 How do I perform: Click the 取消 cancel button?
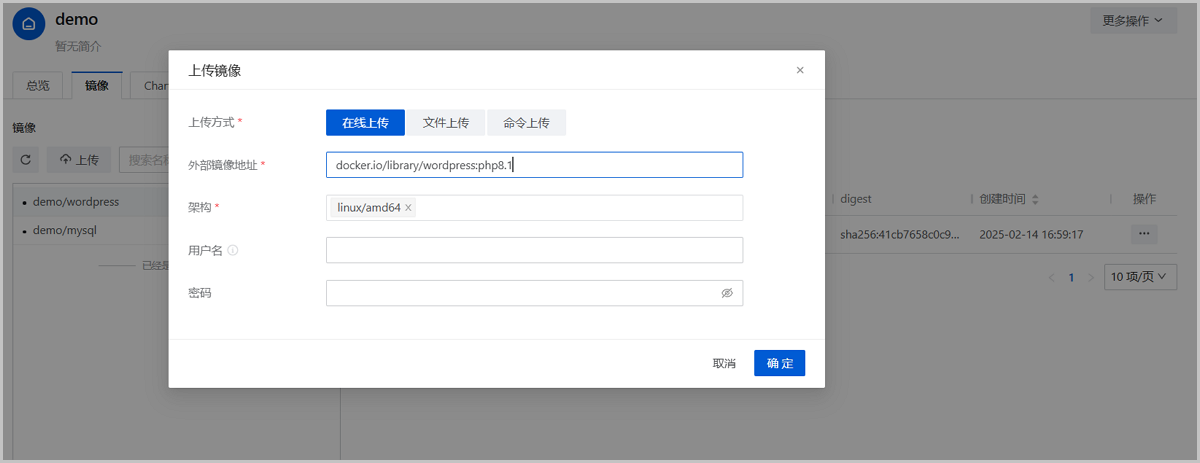click(x=724, y=363)
